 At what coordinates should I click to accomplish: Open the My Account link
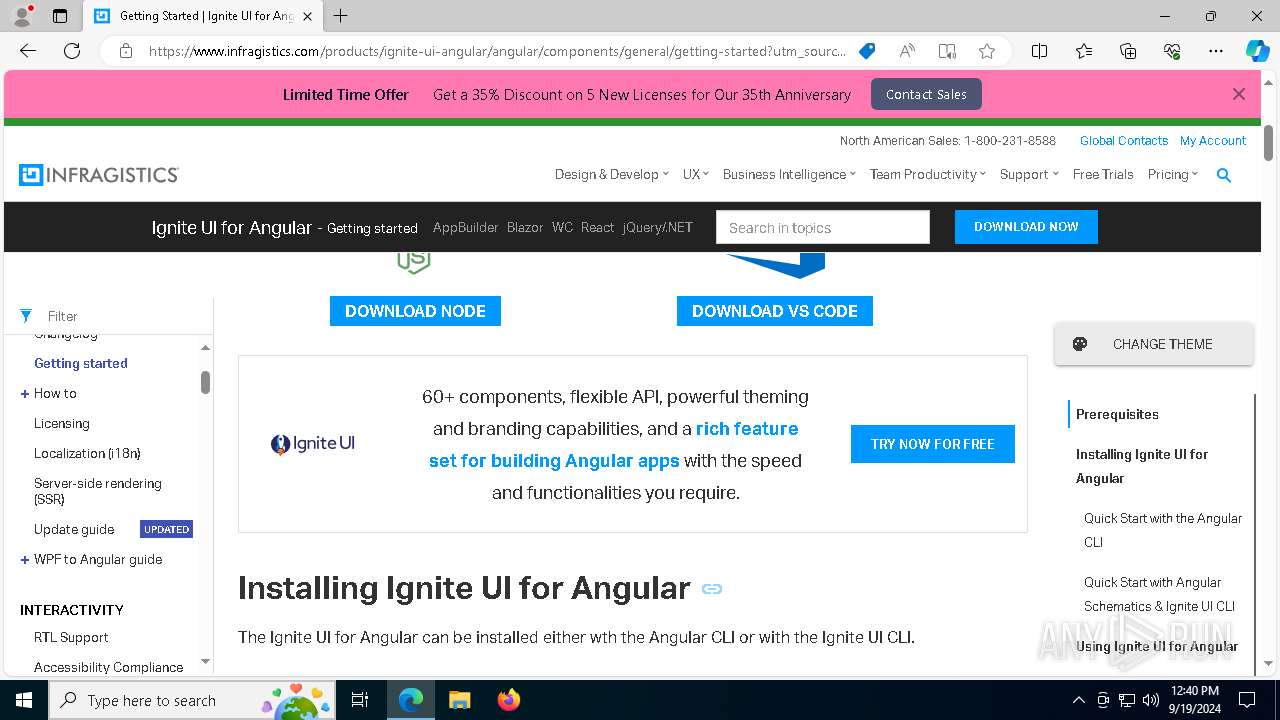click(x=1213, y=141)
